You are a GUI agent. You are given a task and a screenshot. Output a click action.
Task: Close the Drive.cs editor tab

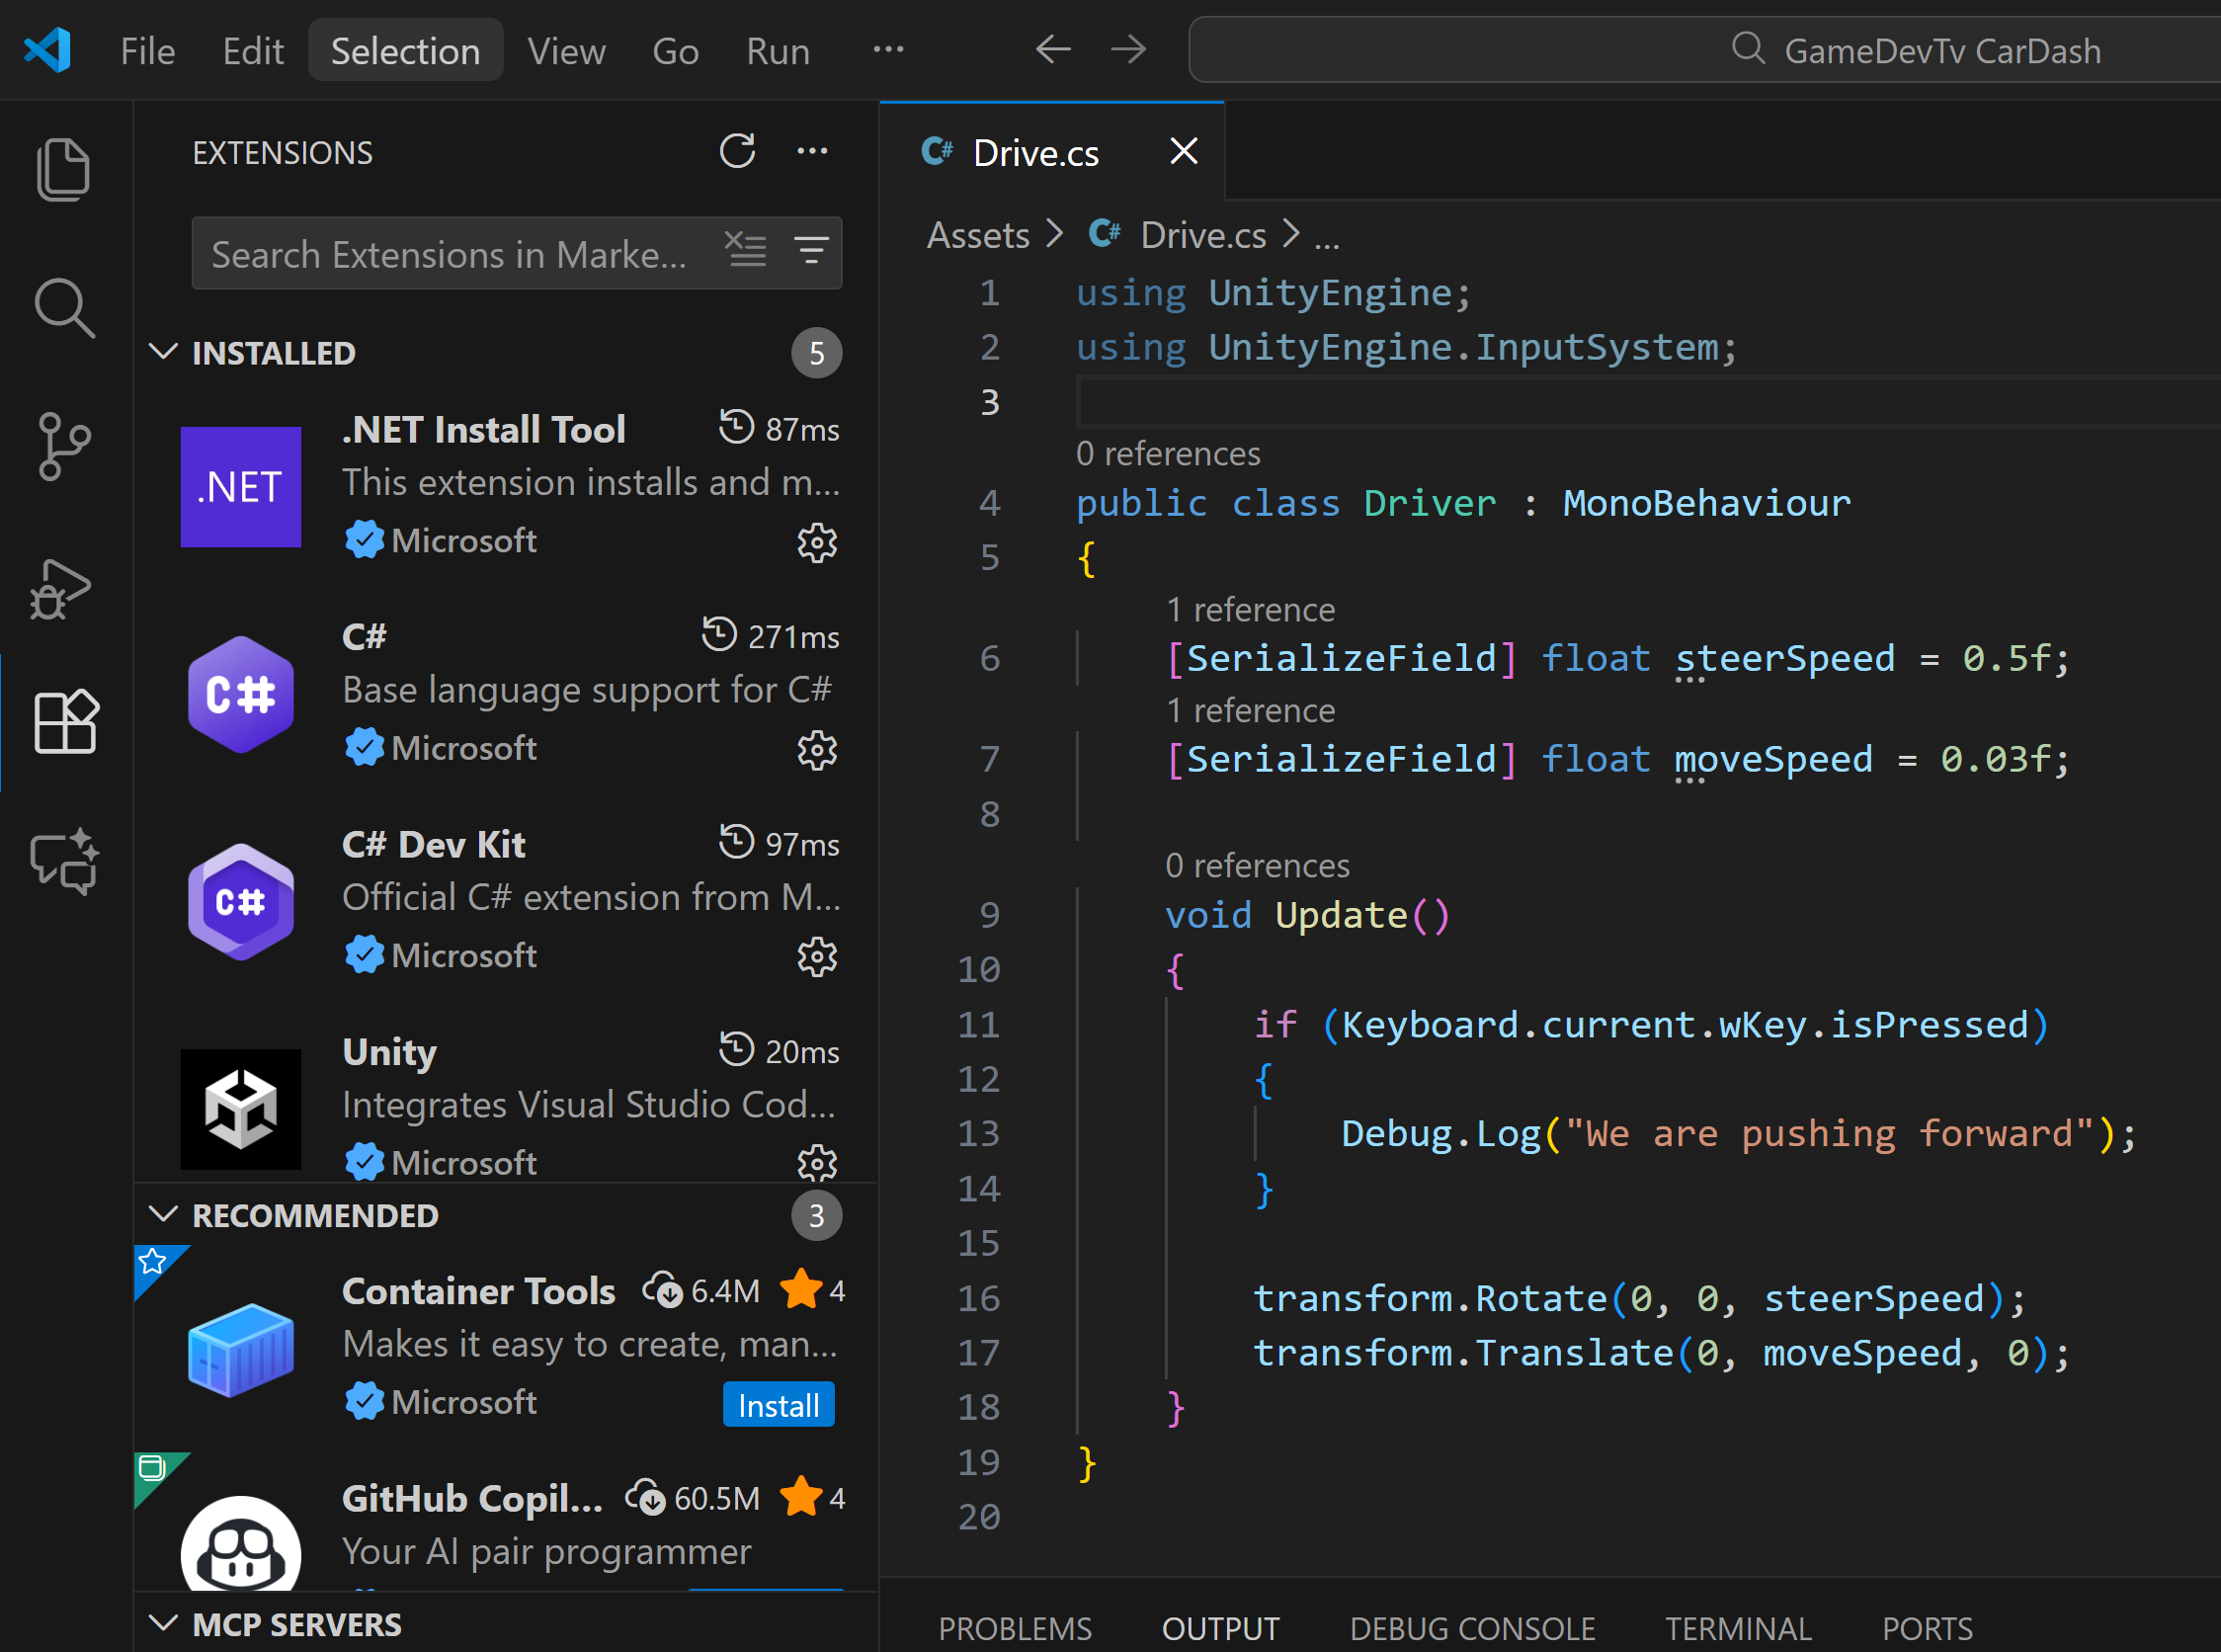1183,152
